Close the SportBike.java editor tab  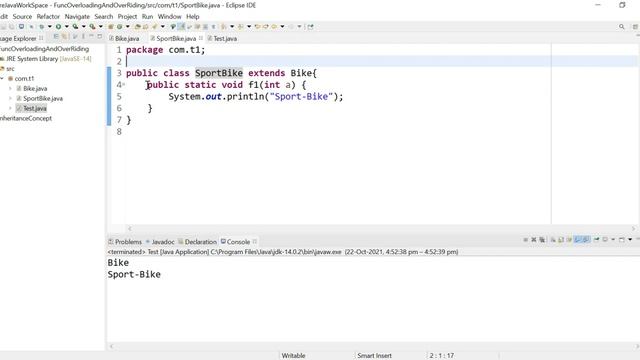coord(201,38)
